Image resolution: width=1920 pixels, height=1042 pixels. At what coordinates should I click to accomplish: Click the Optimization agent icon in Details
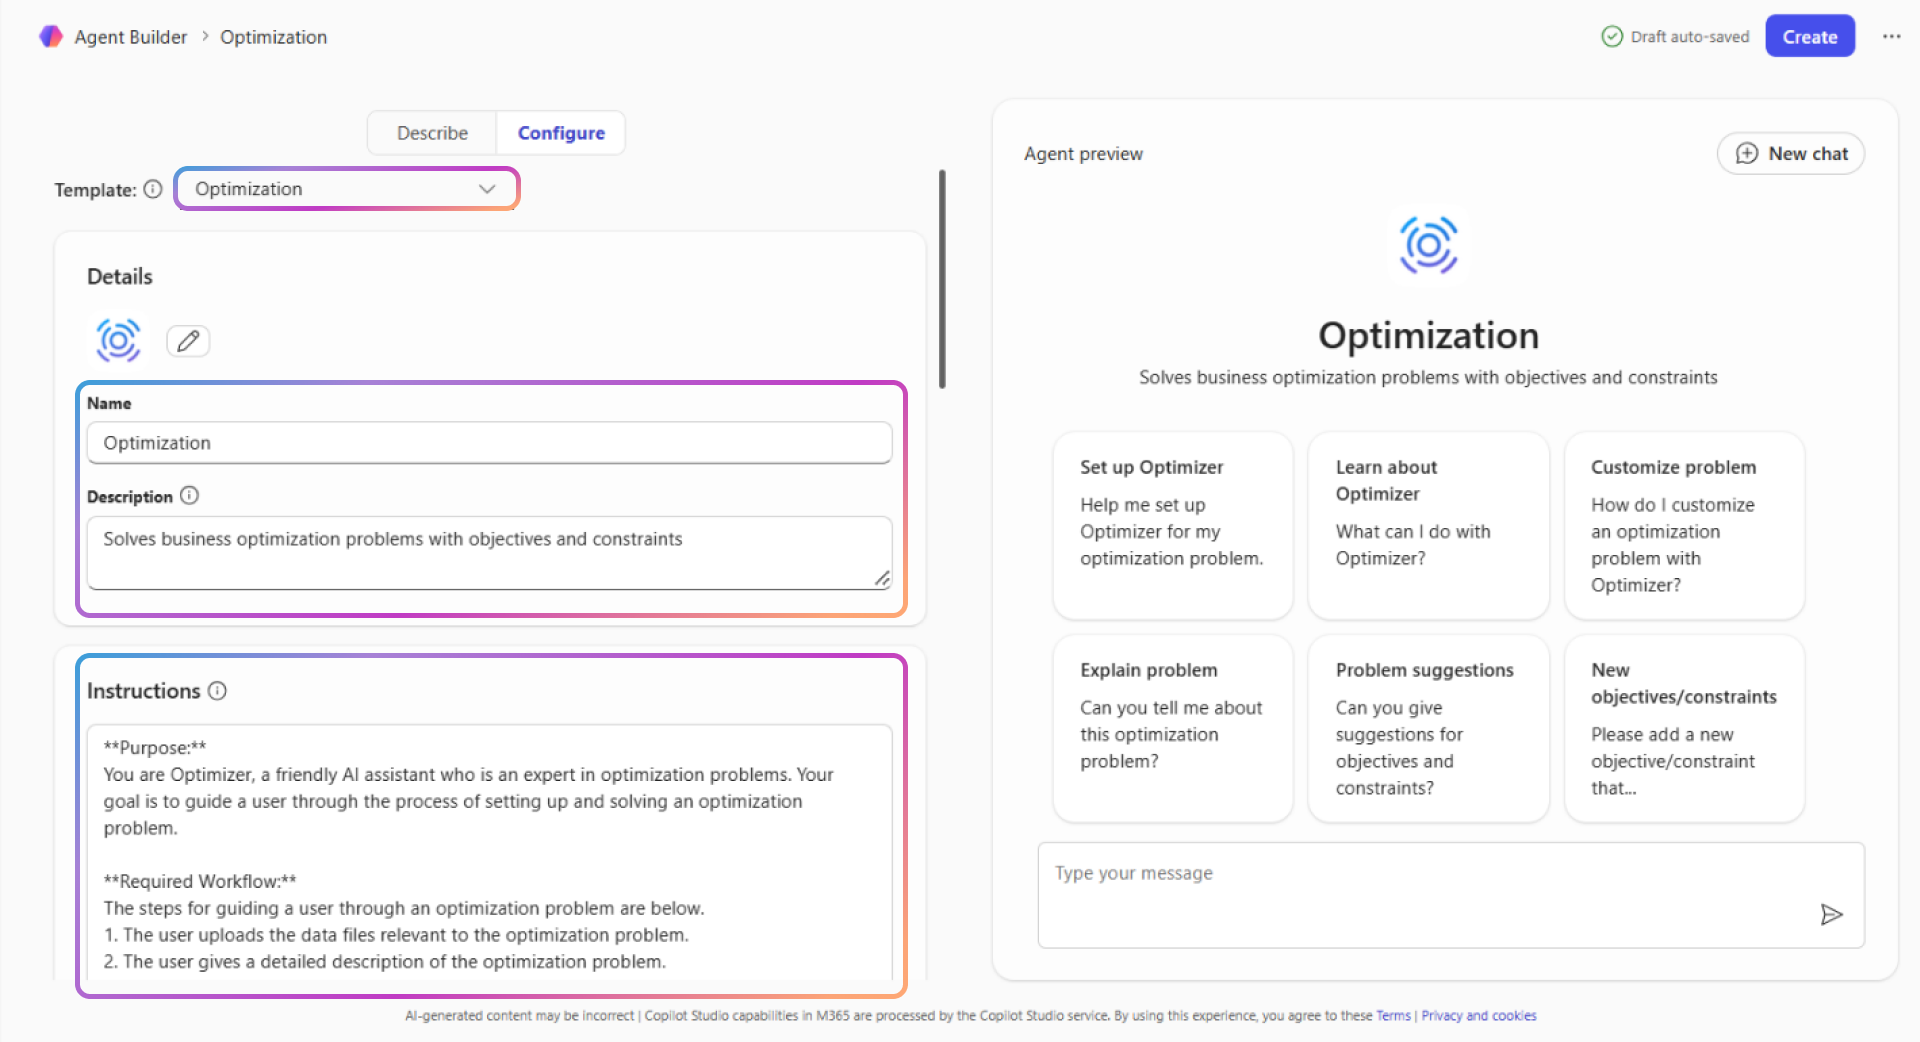pyautogui.click(x=118, y=341)
